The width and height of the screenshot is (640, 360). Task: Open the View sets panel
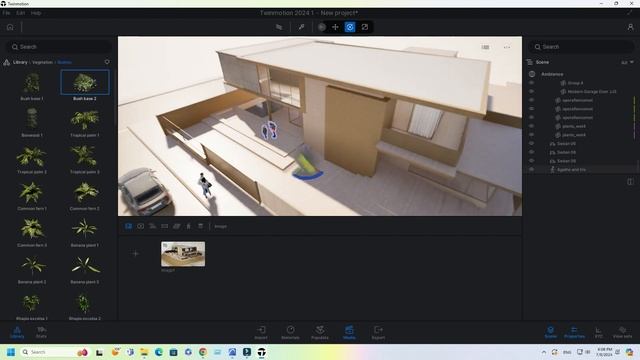click(622, 332)
